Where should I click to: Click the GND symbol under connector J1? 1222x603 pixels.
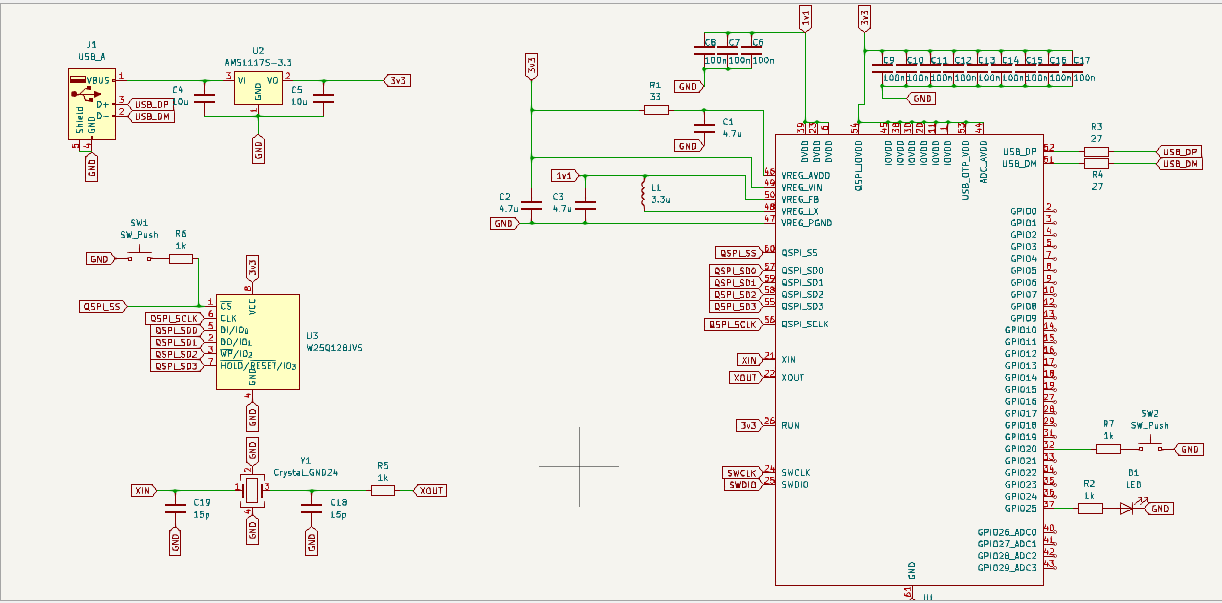pyautogui.click(x=92, y=168)
